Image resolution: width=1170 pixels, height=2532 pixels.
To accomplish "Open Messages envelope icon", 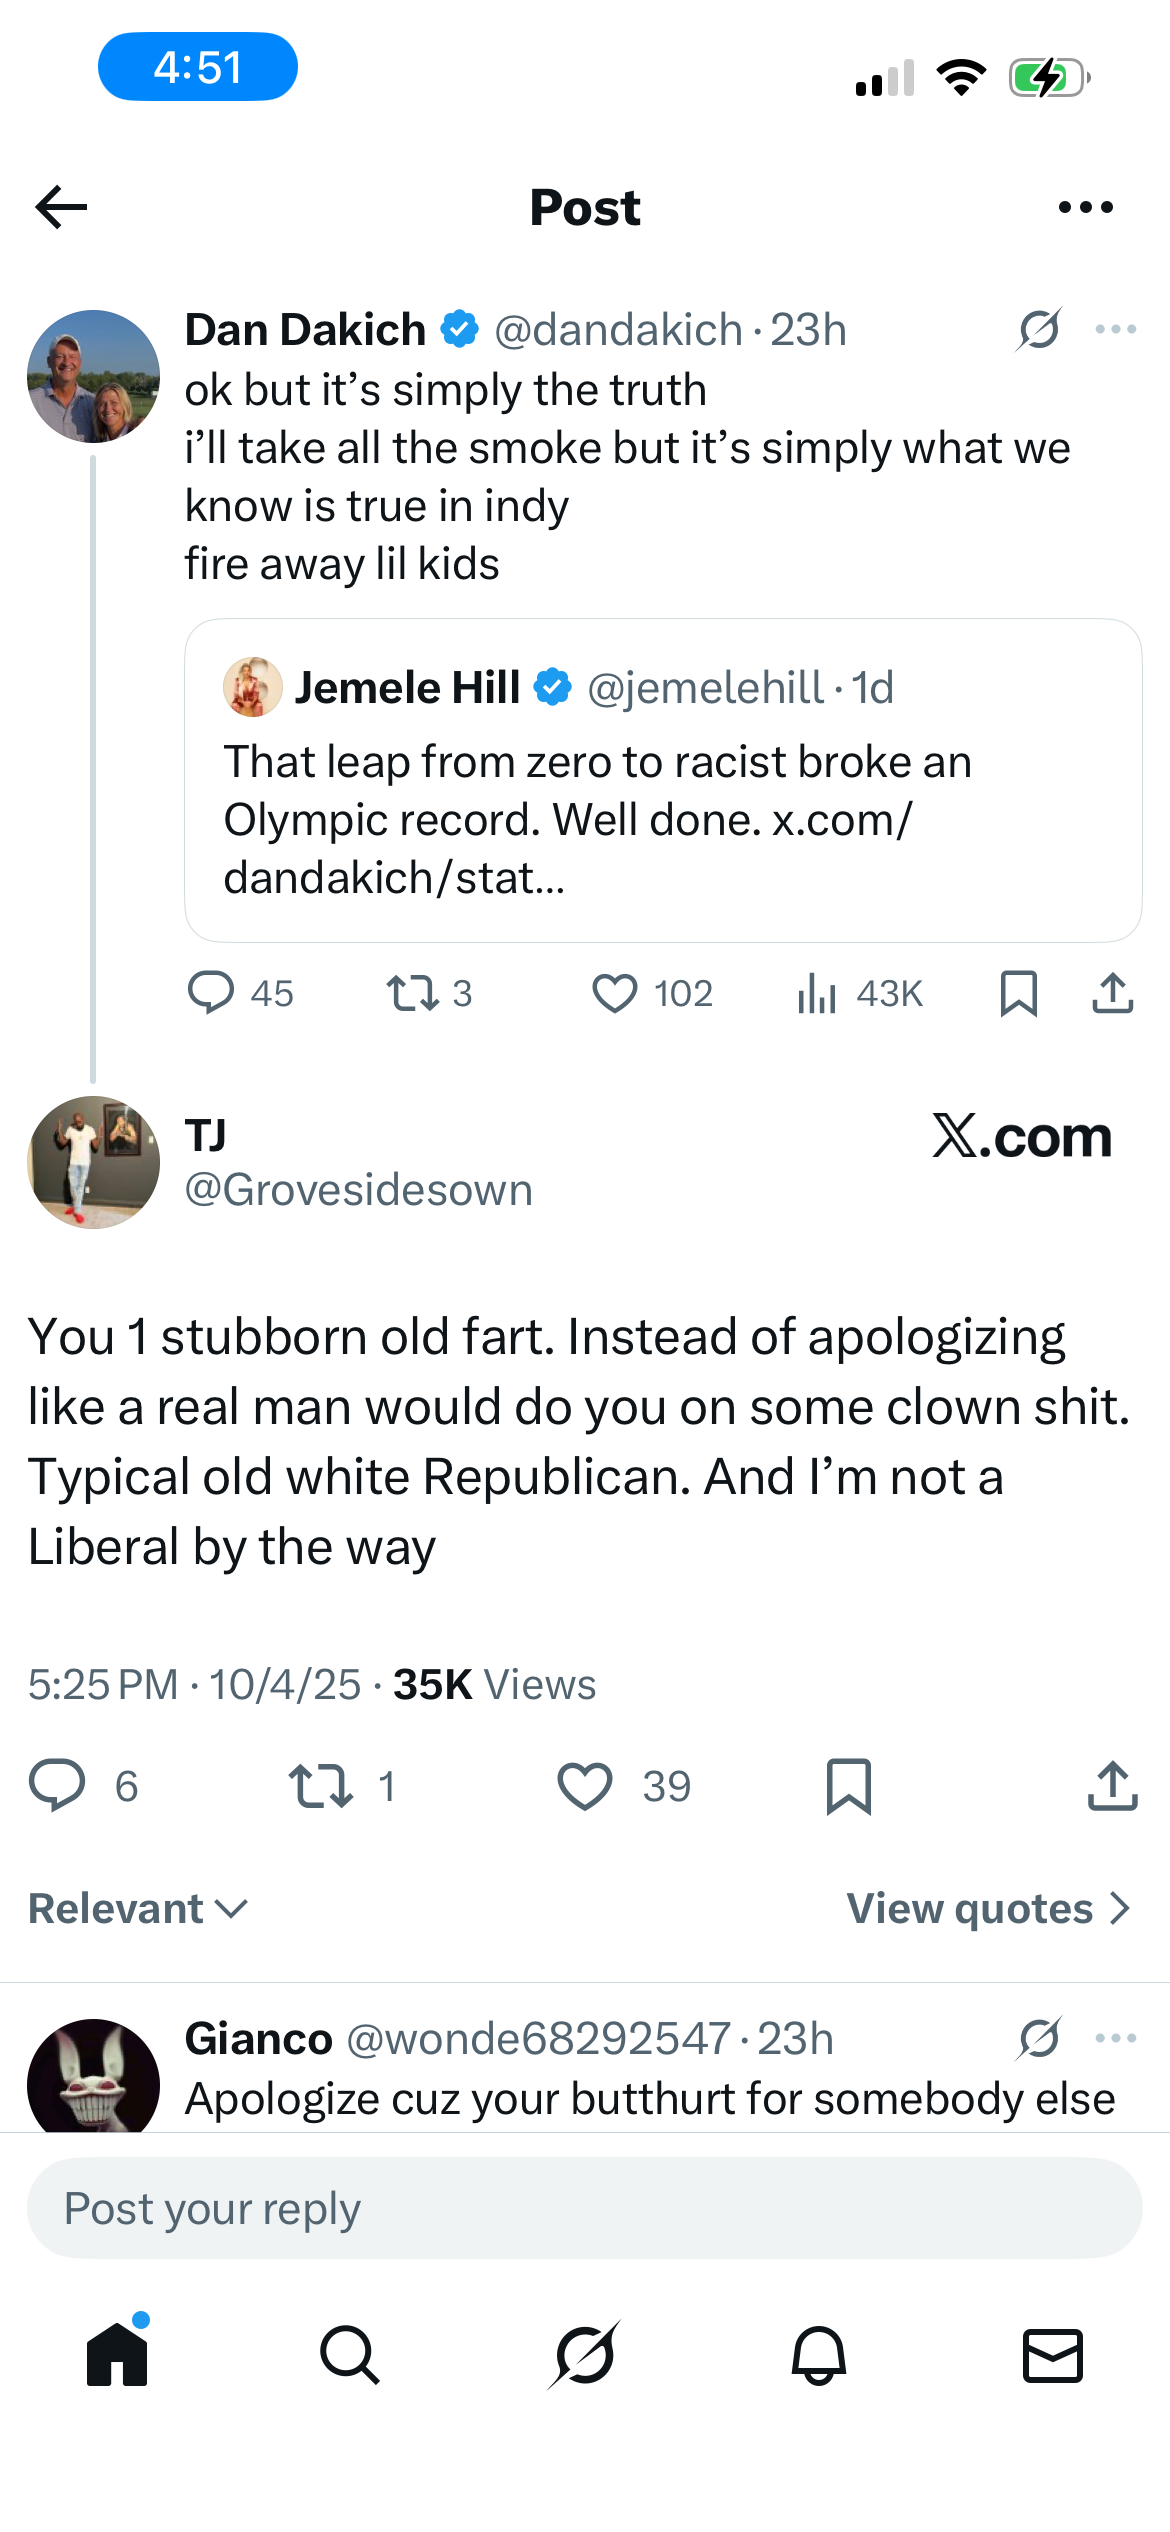I will [x=1052, y=2355].
